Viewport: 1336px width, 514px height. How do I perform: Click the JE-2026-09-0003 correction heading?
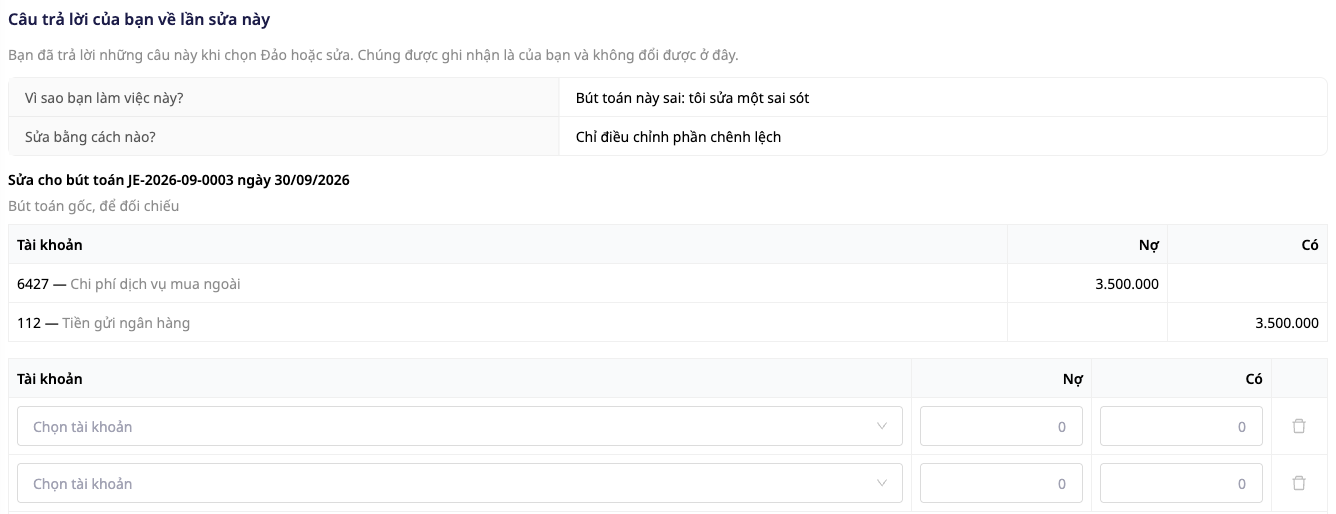click(179, 180)
